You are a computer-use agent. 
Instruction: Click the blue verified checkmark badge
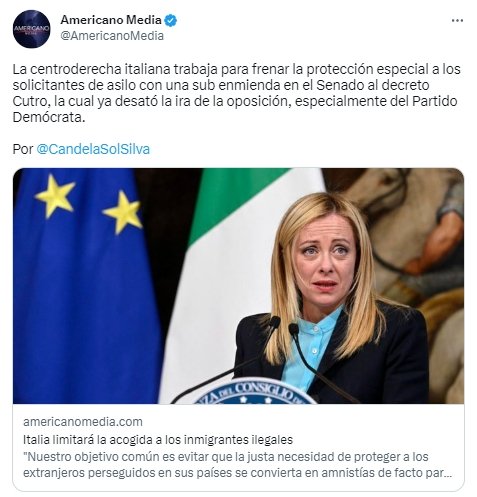(x=171, y=20)
